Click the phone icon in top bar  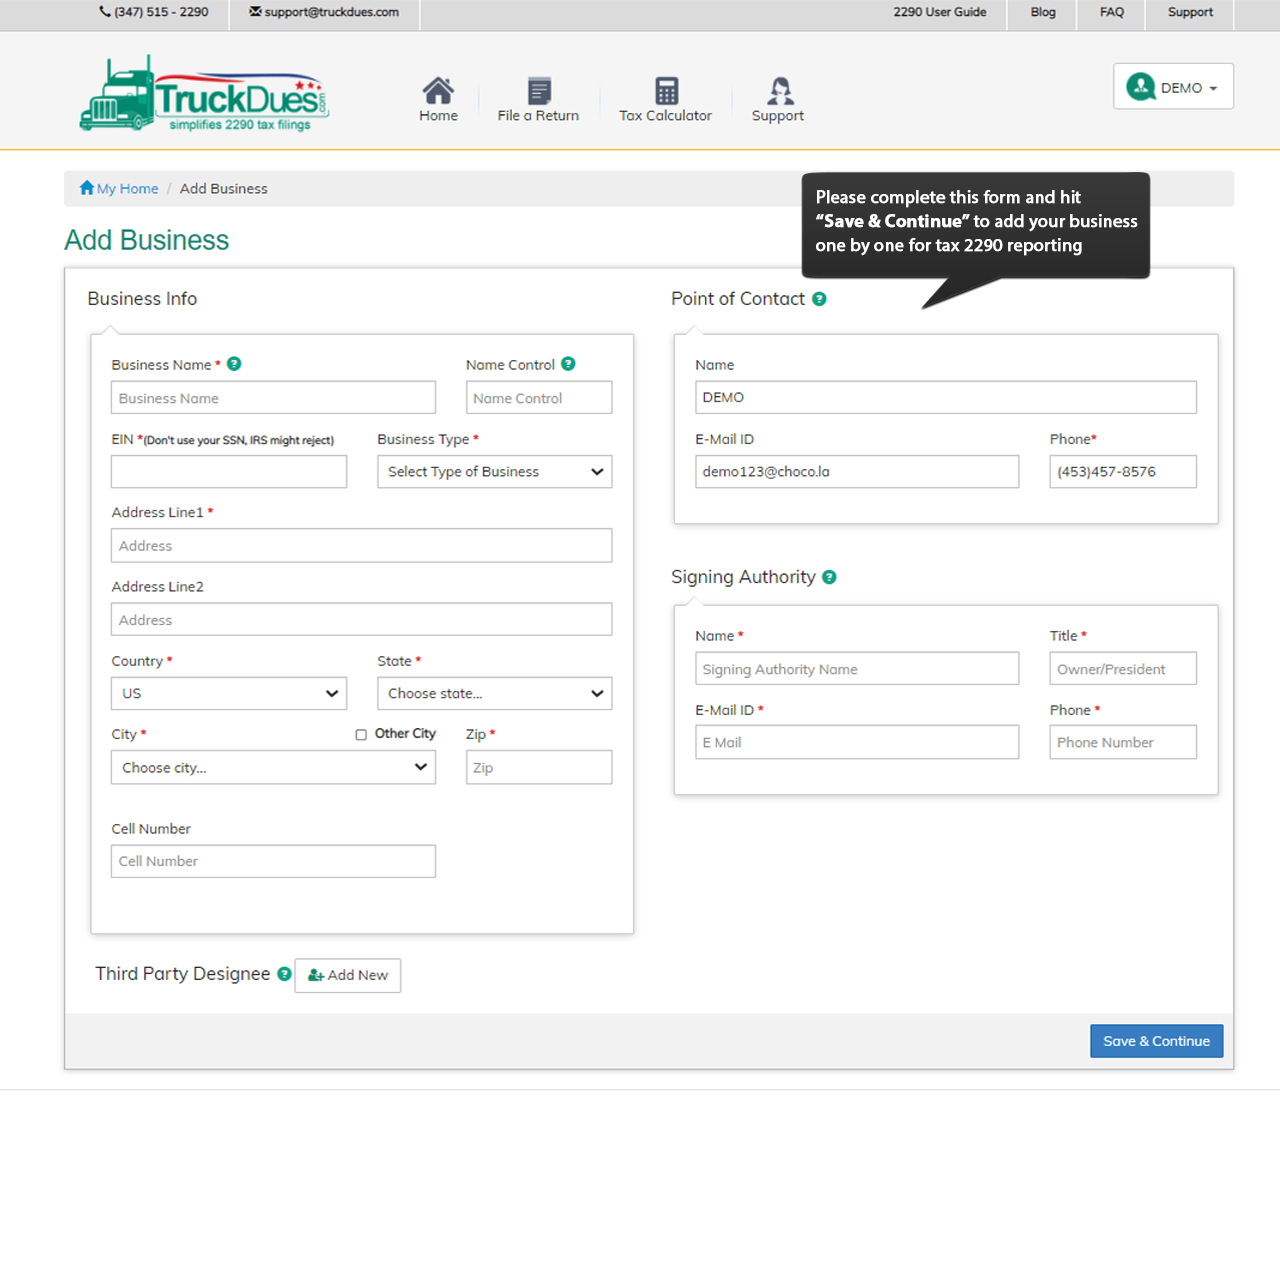(x=105, y=12)
